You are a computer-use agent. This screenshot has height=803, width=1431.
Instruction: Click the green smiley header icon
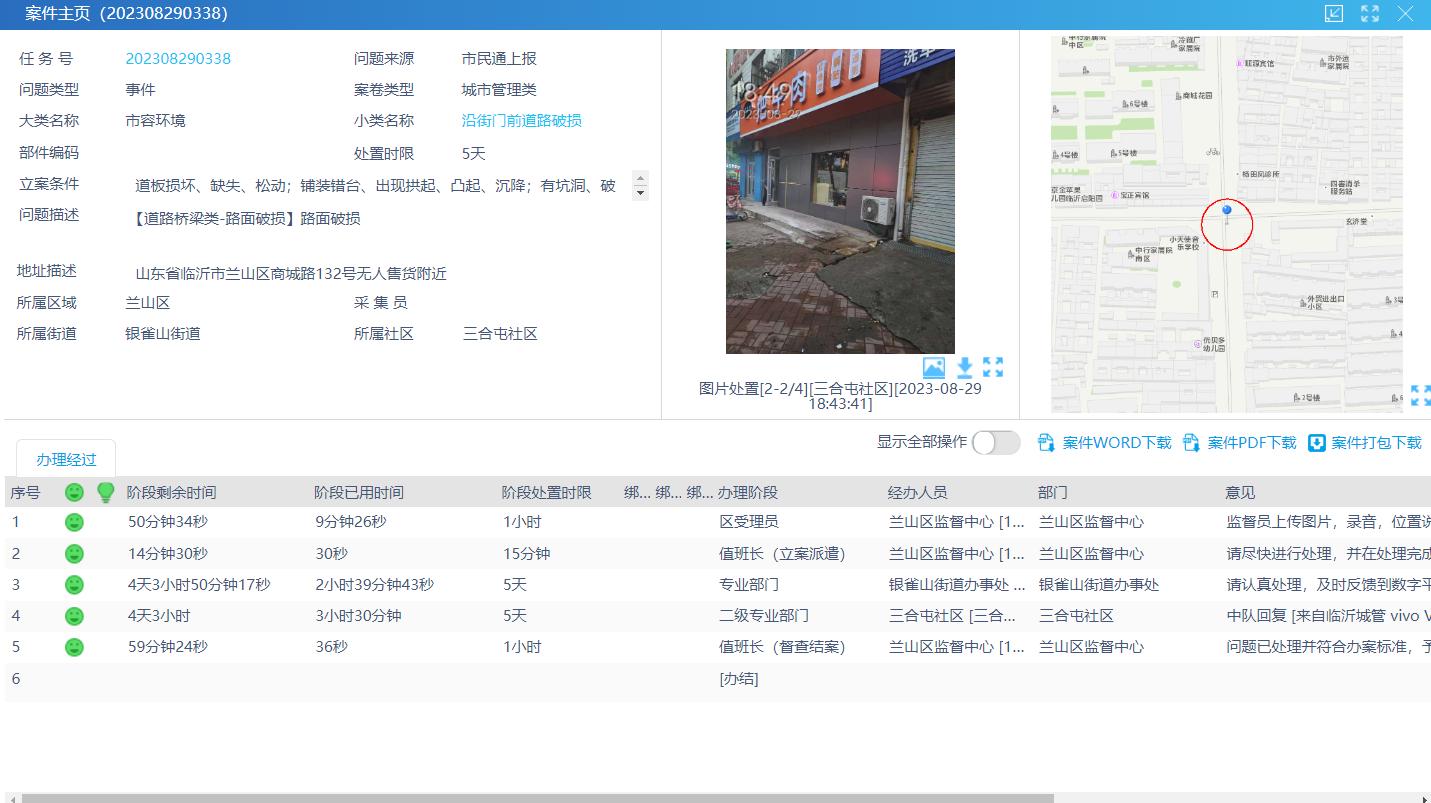(x=74, y=492)
